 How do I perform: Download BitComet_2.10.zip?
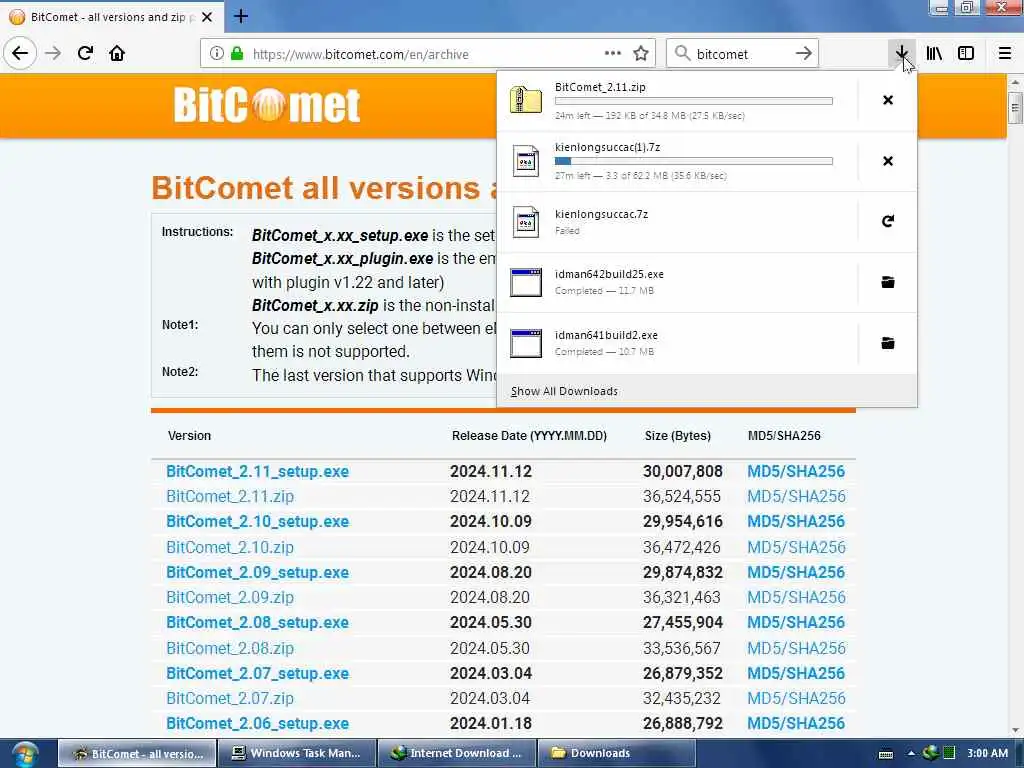[x=230, y=547]
